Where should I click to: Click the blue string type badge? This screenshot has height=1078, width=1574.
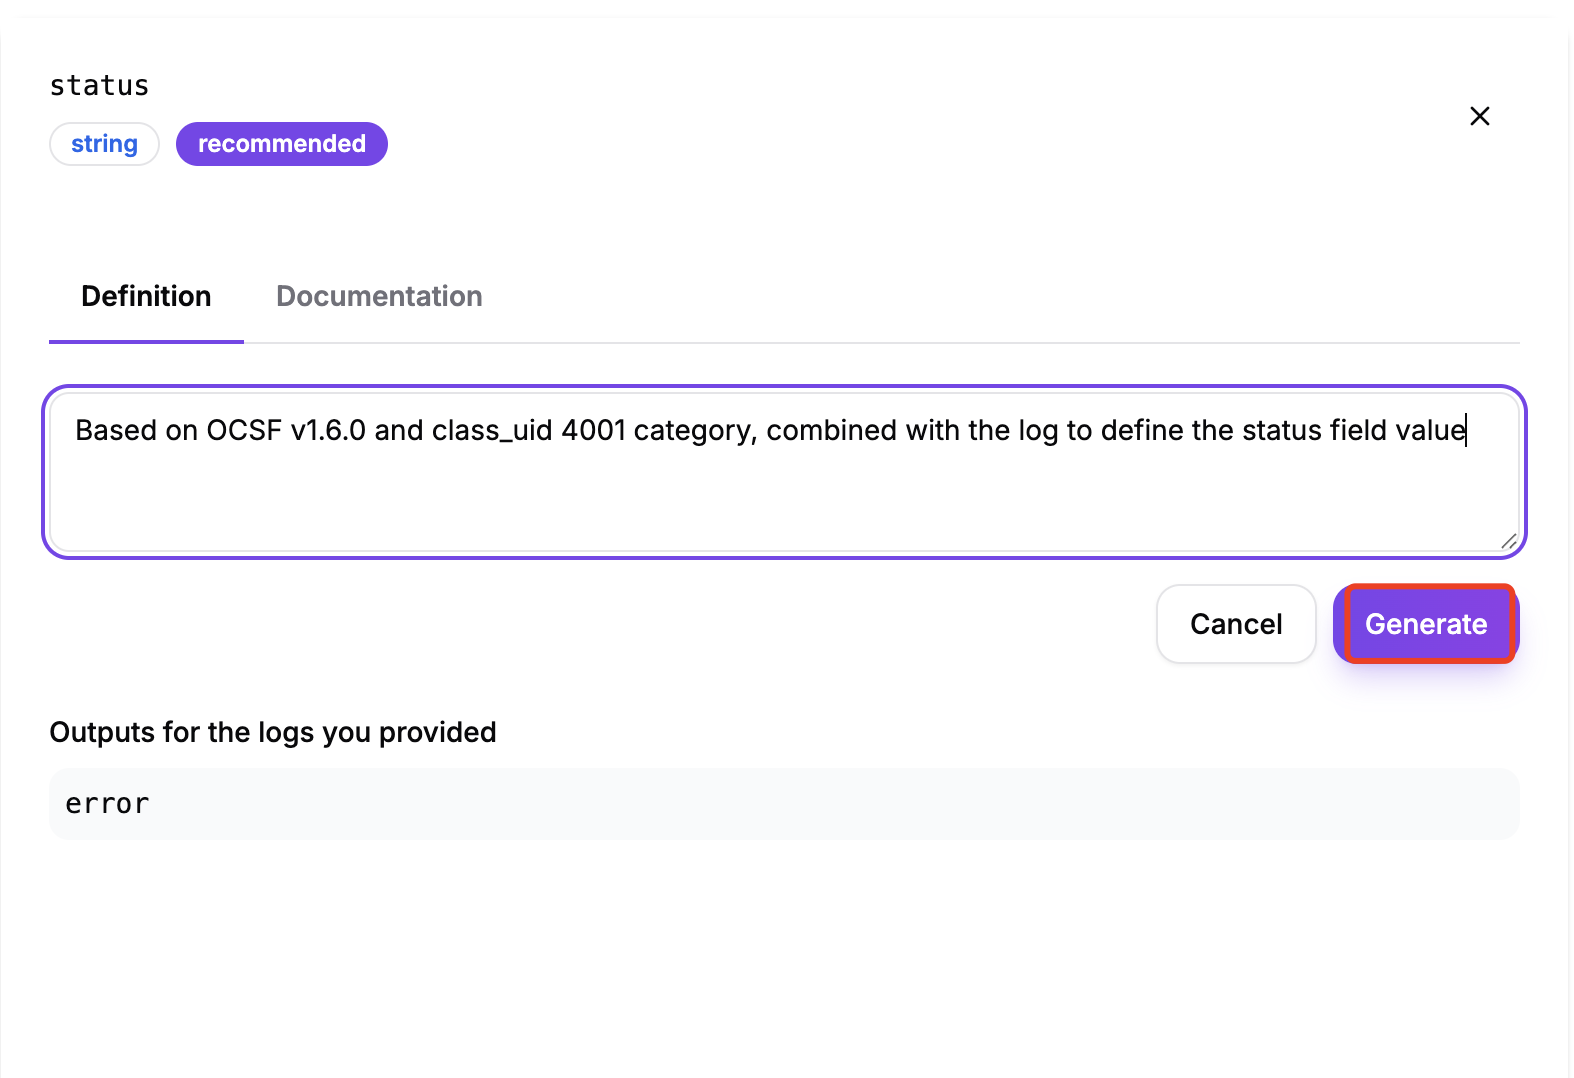[x=104, y=144]
